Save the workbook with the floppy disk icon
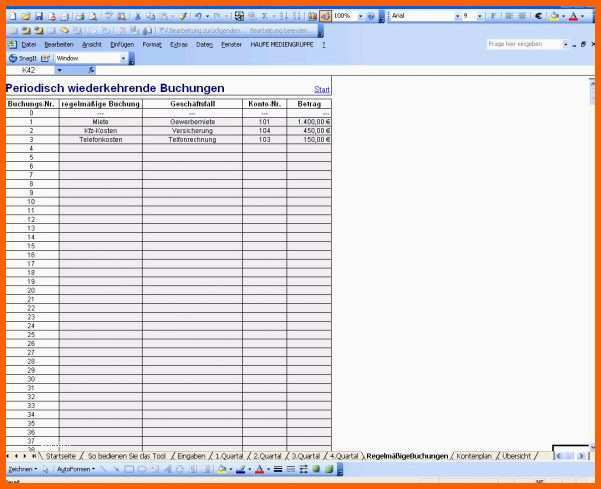The image size is (601, 489). (39, 16)
